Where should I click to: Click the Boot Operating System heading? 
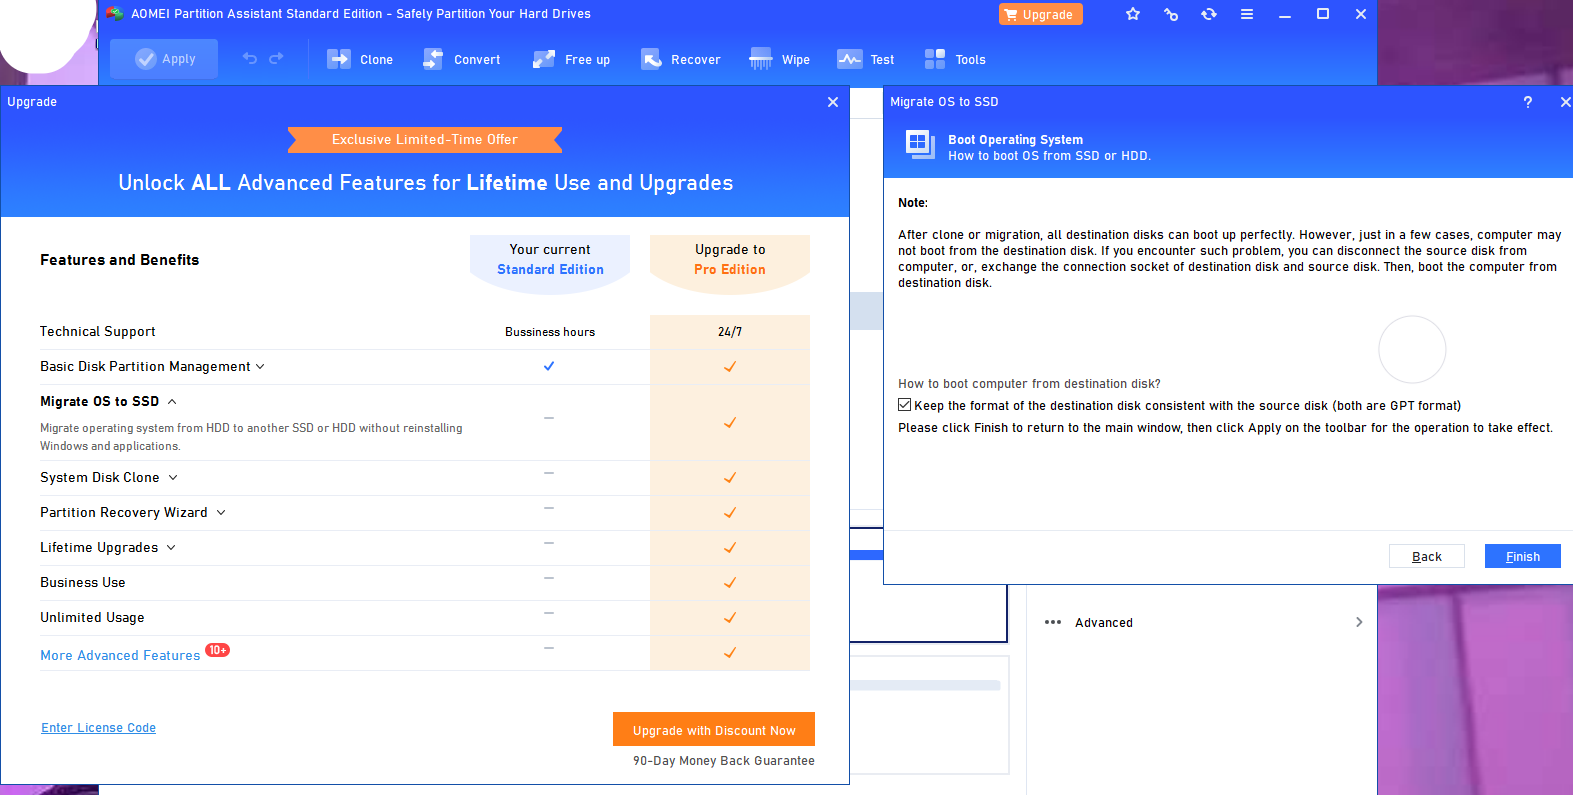tap(1015, 140)
